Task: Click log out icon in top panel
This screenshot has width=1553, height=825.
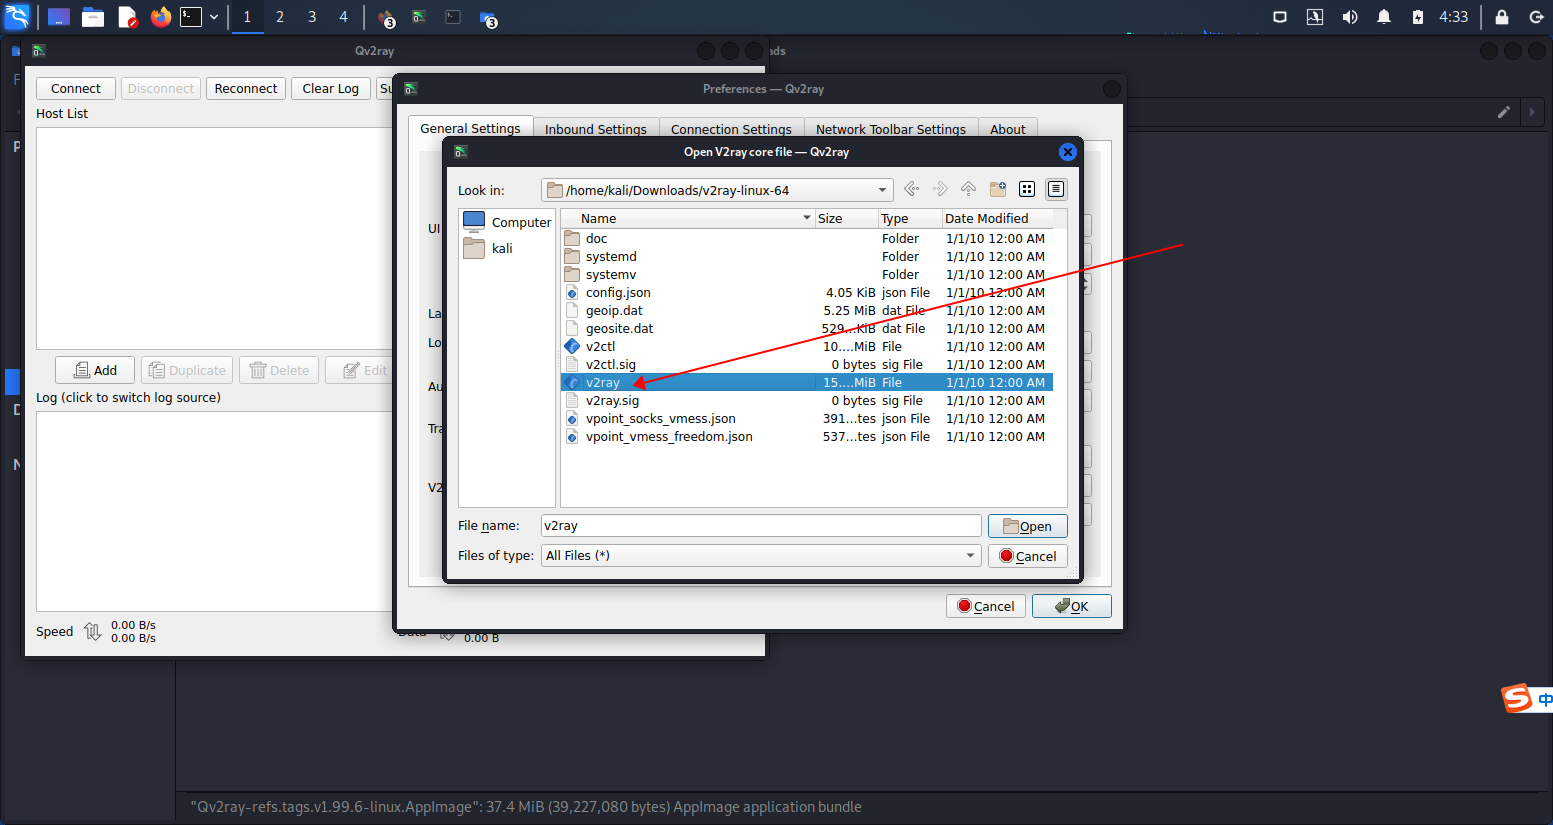Action: pyautogui.click(x=1537, y=17)
